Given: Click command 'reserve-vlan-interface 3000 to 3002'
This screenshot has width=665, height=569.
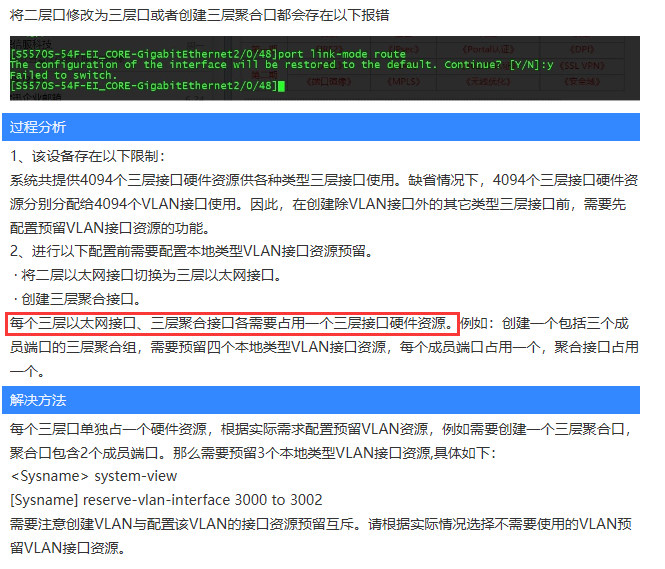Looking at the screenshot, I should tap(203, 500).
